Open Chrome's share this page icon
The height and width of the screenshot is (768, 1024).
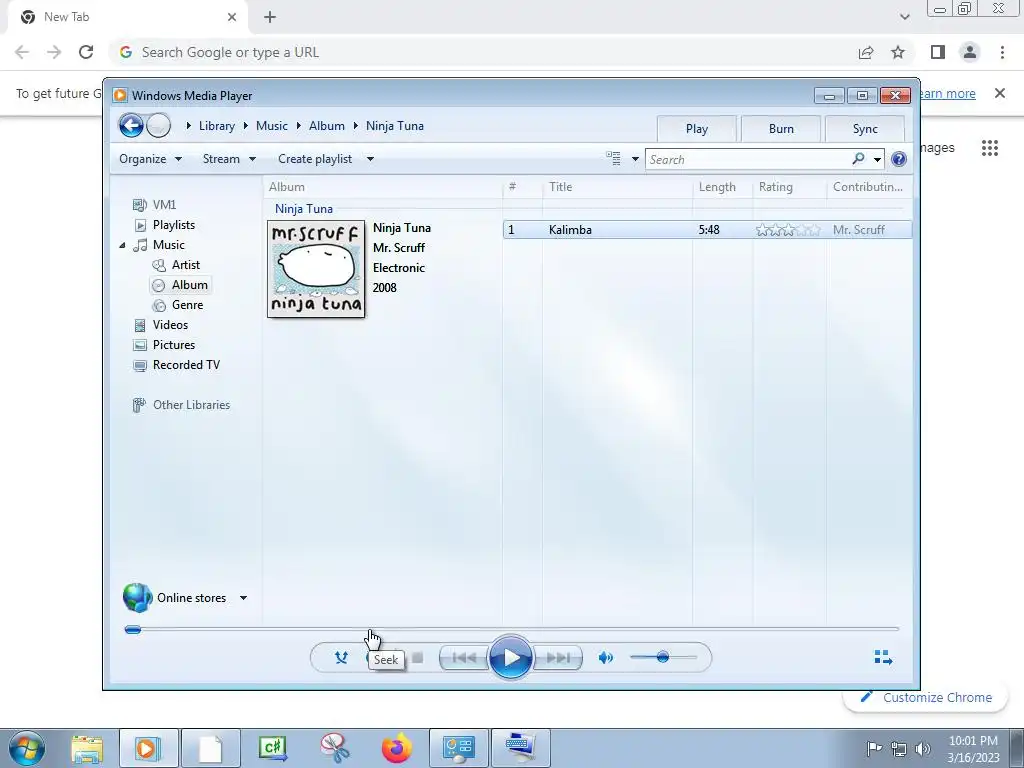click(866, 52)
